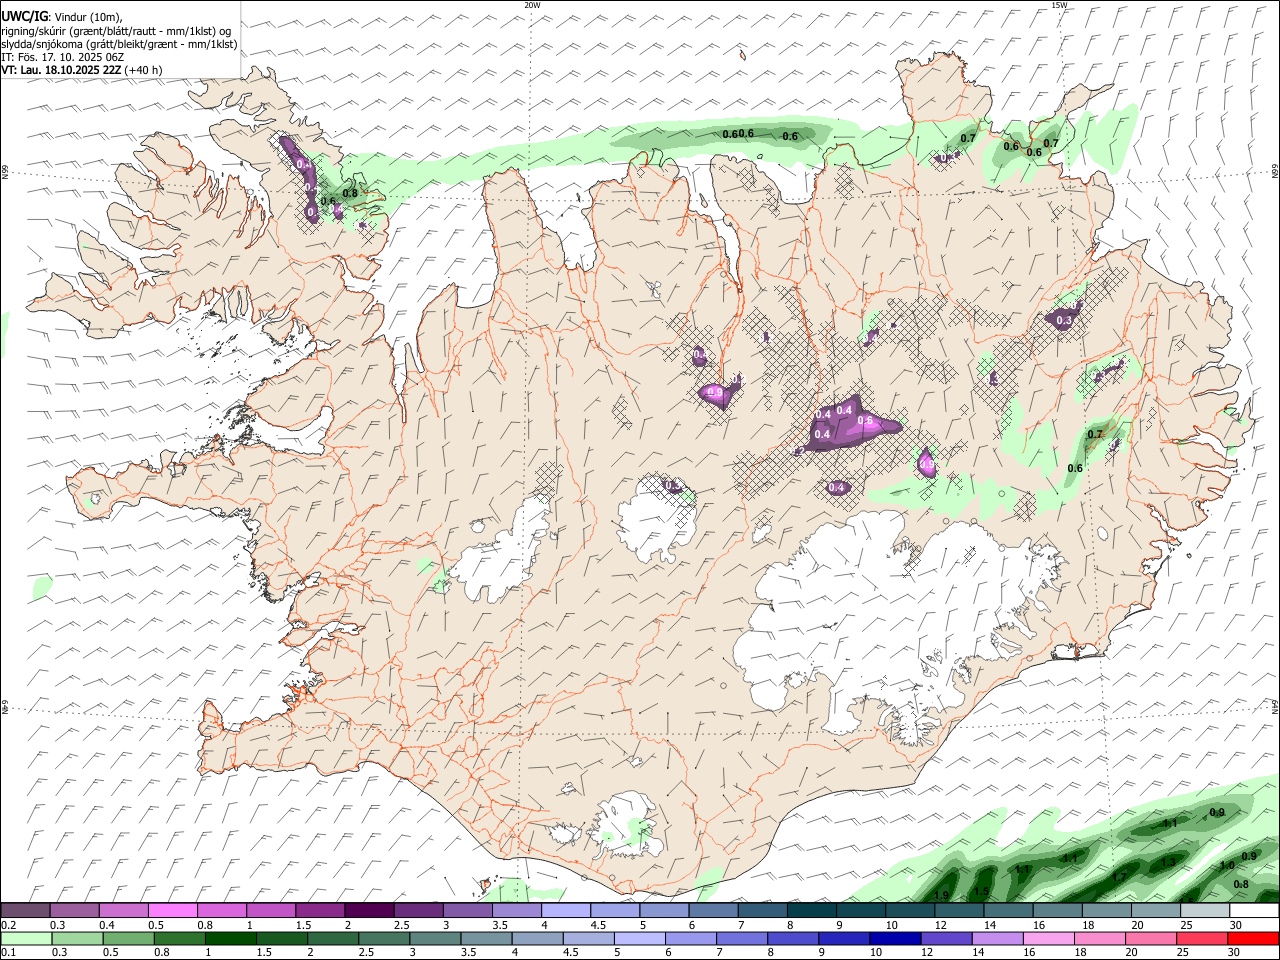Click the 1.9 precipitation value offshore southeast

point(941,895)
